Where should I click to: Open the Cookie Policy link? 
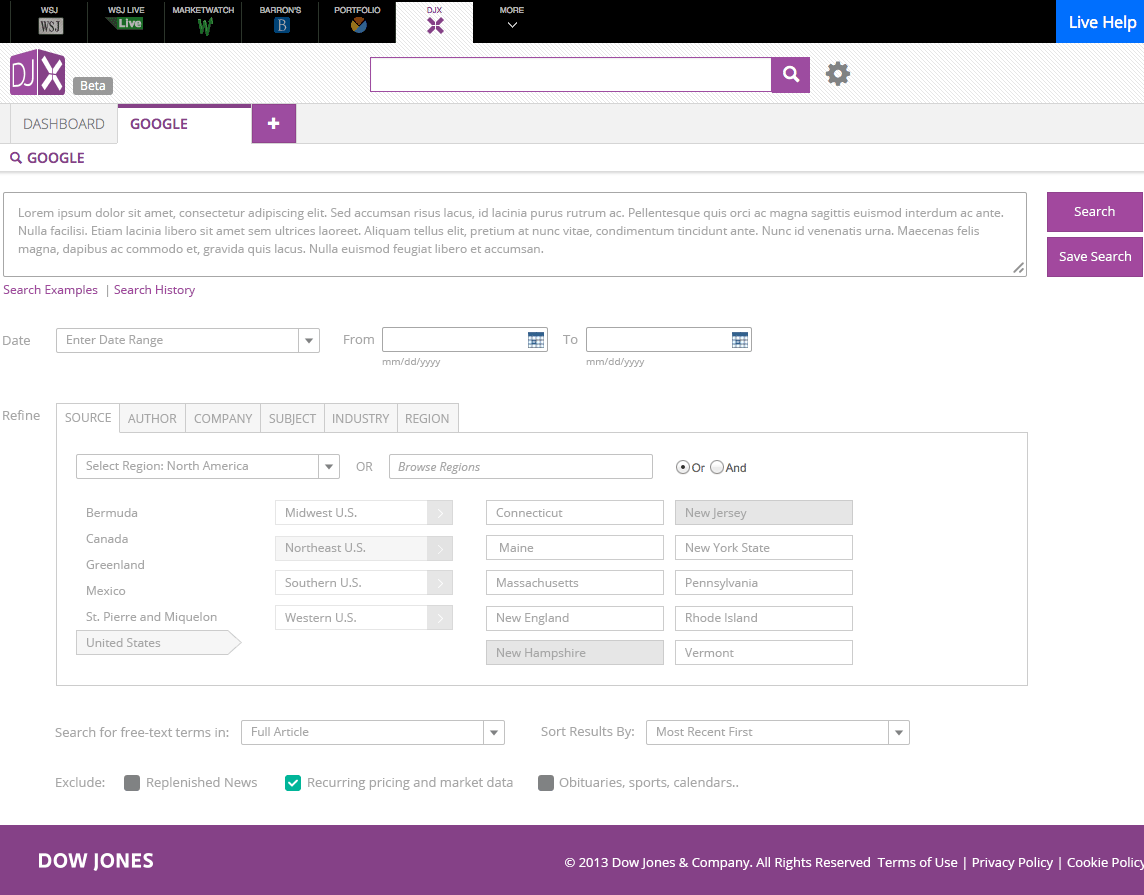tap(1105, 862)
